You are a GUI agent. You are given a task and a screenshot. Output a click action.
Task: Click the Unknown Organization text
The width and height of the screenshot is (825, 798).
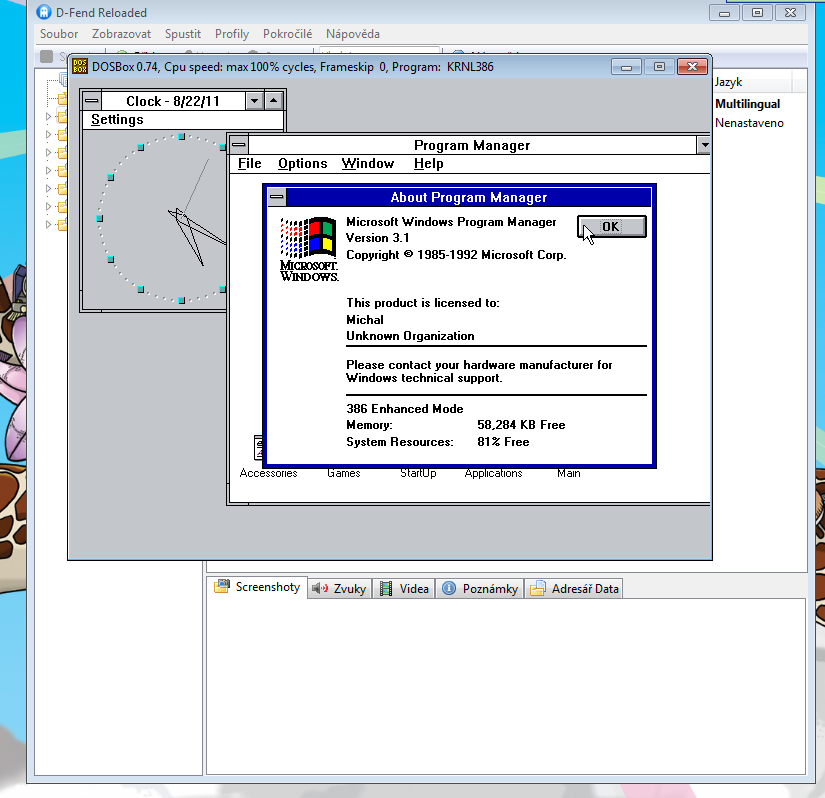point(410,336)
